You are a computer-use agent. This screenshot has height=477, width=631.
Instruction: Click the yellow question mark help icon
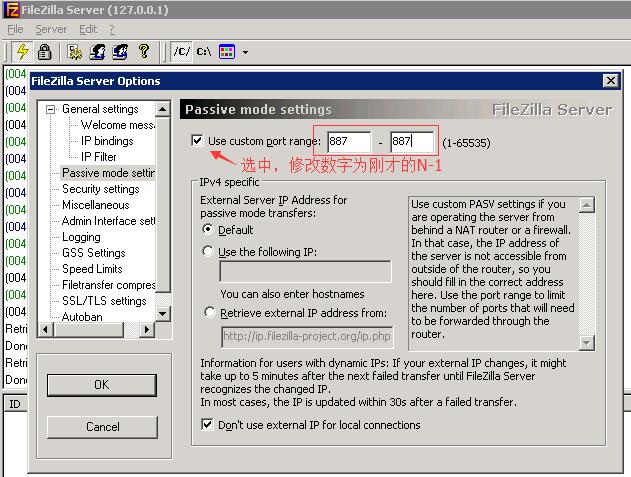coord(144,52)
